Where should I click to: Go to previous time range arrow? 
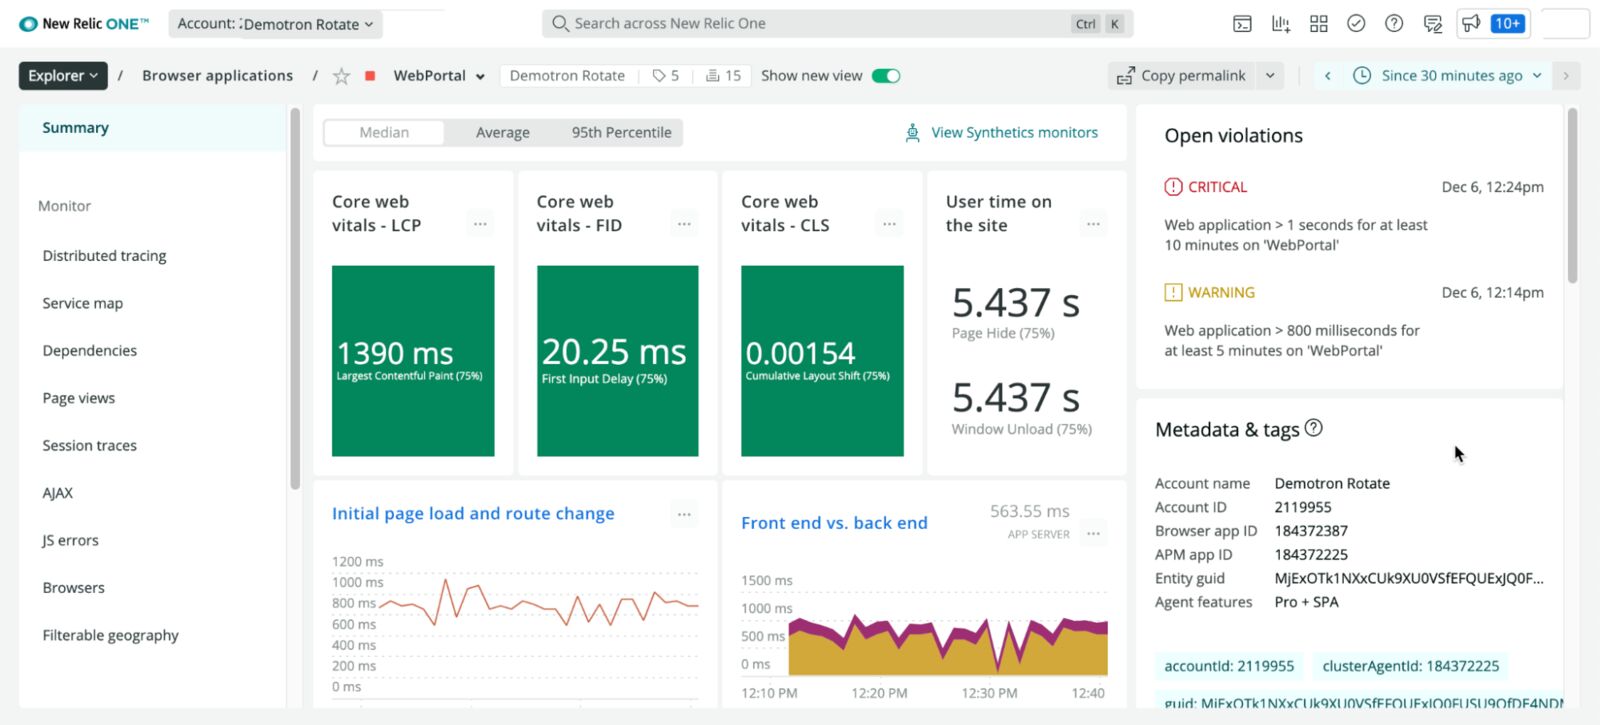tap(1327, 76)
